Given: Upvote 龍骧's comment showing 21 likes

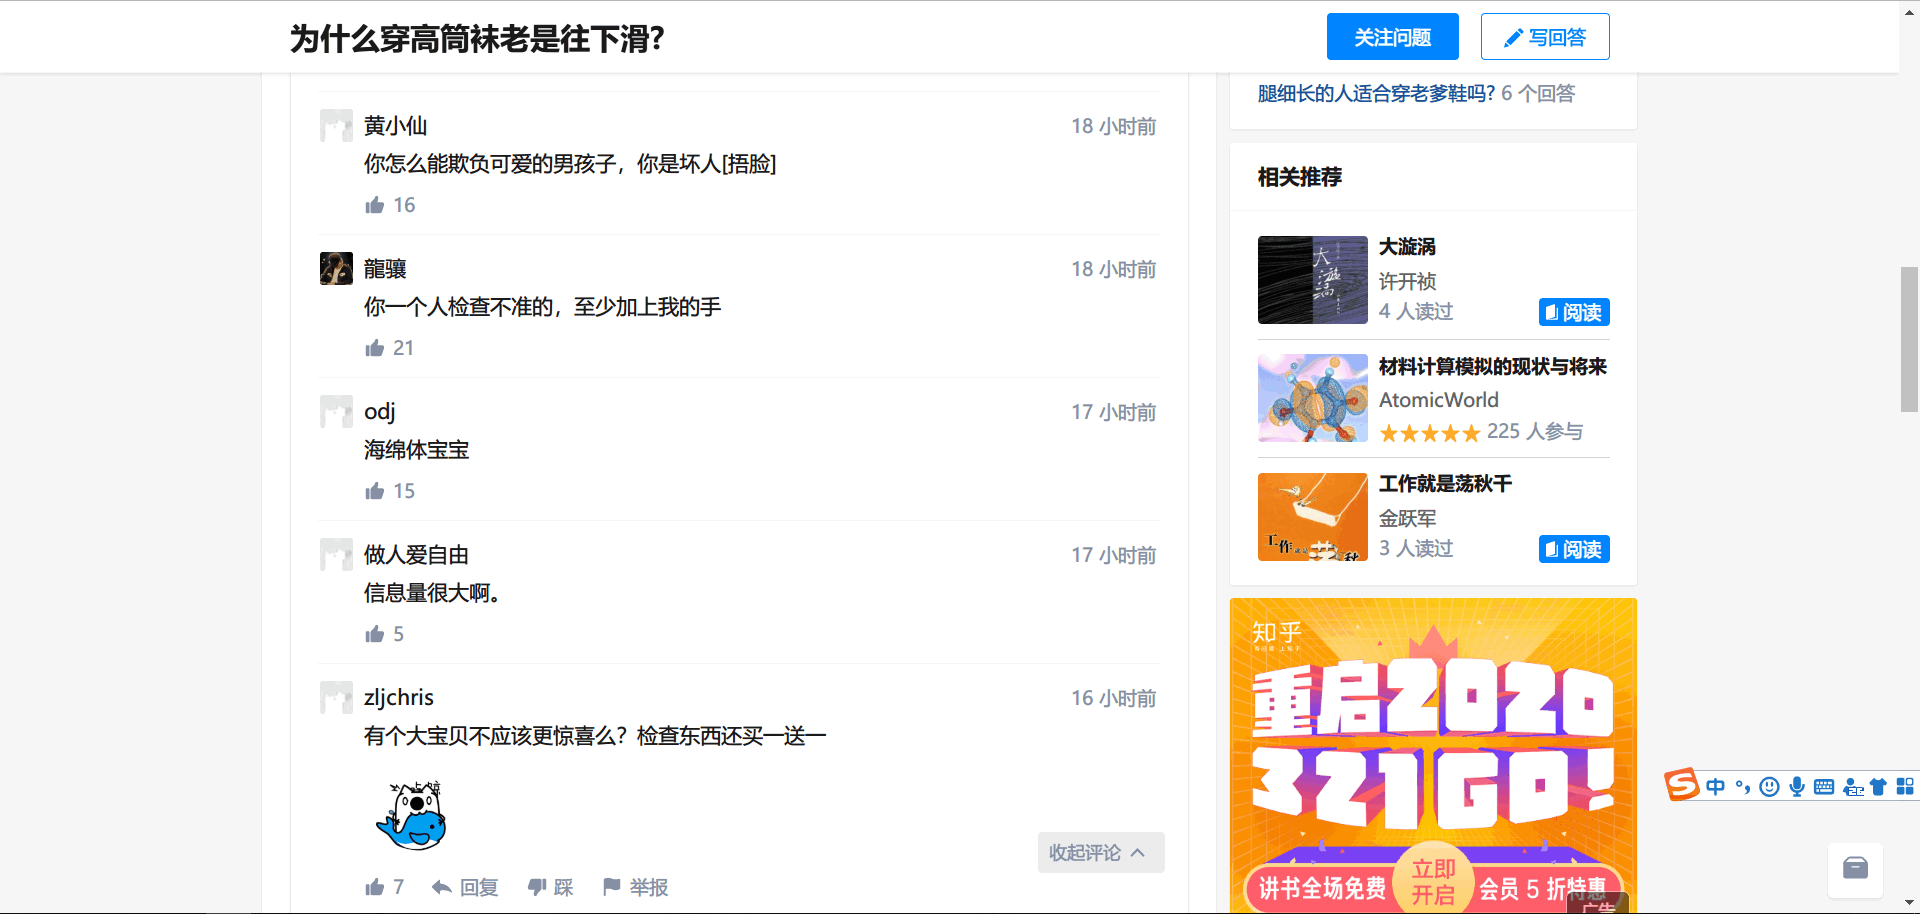Looking at the screenshot, I should (375, 348).
